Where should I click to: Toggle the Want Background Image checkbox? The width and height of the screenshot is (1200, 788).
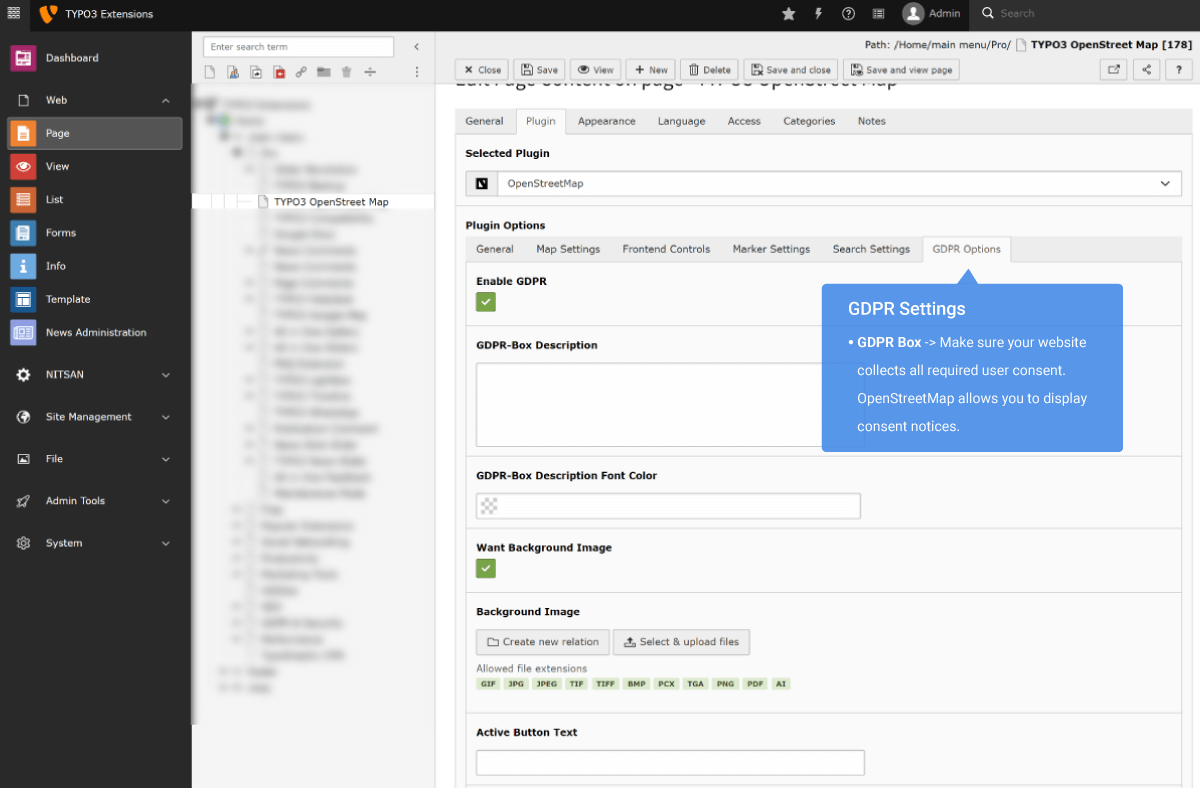tap(486, 569)
